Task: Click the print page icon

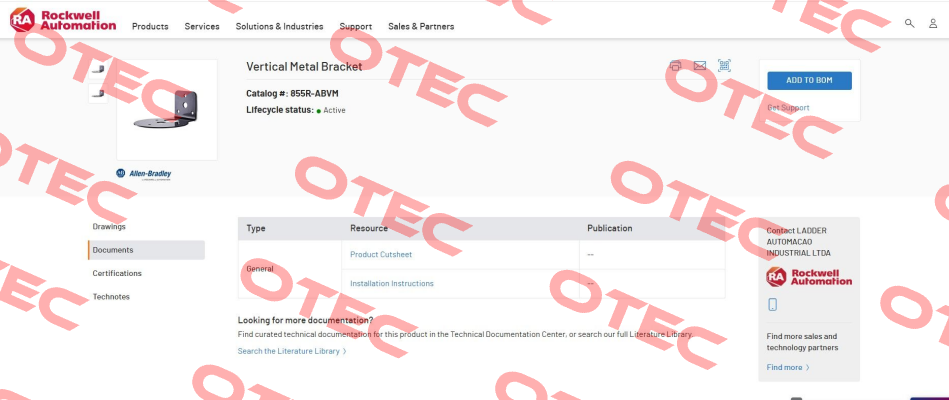Action: [x=675, y=65]
